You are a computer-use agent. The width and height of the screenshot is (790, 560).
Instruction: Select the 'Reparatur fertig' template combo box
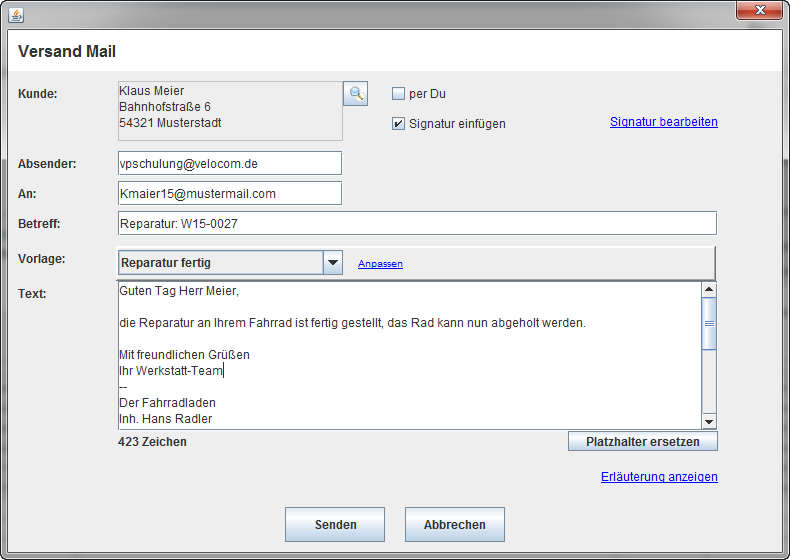pyautogui.click(x=220, y=263)
